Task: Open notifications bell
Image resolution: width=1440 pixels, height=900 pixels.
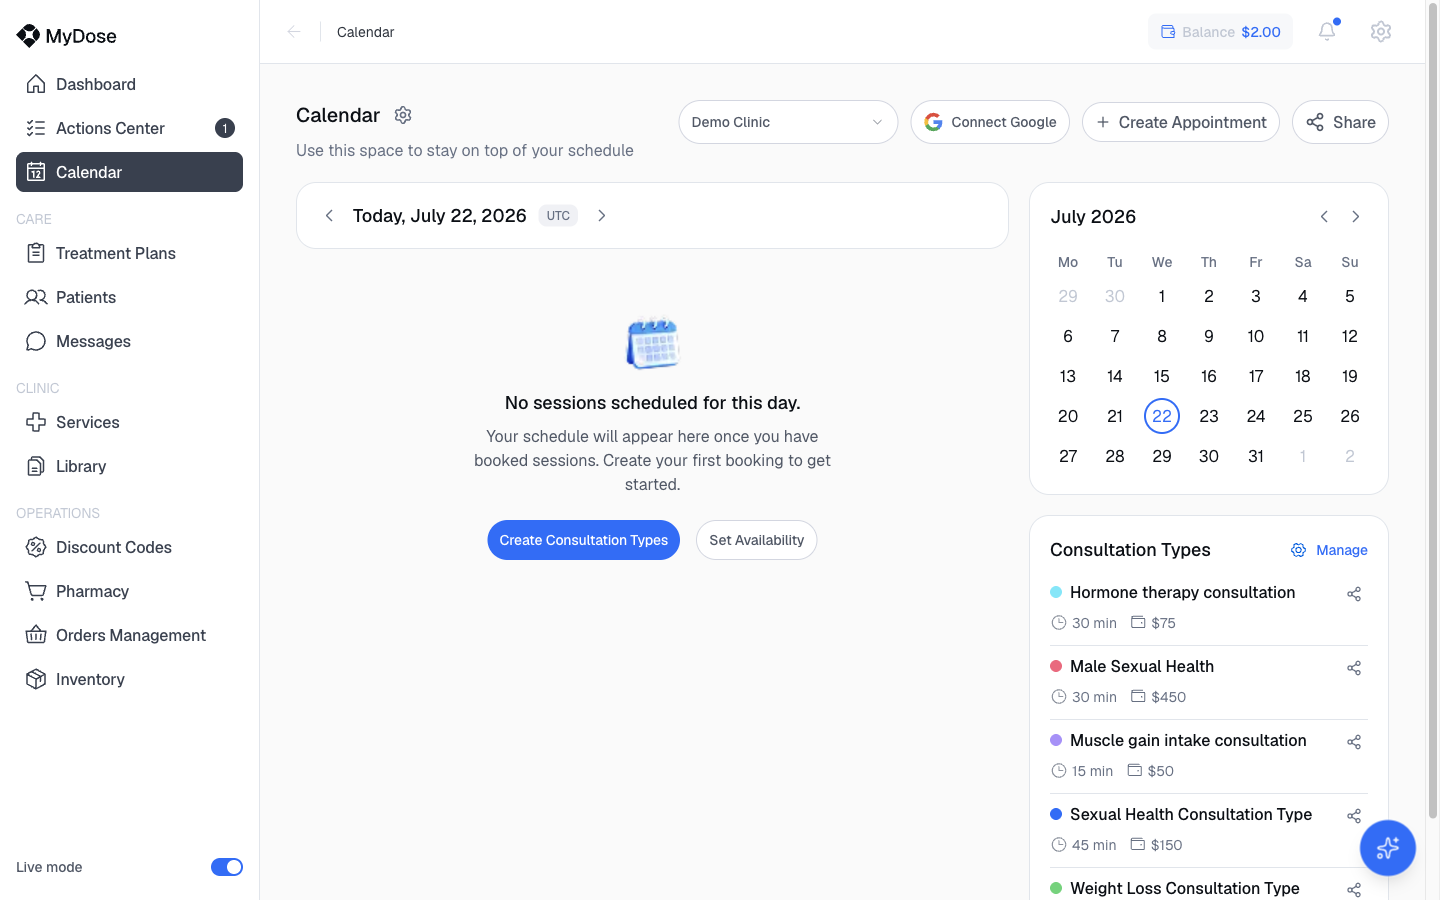Action: [x=1327, y=31]
